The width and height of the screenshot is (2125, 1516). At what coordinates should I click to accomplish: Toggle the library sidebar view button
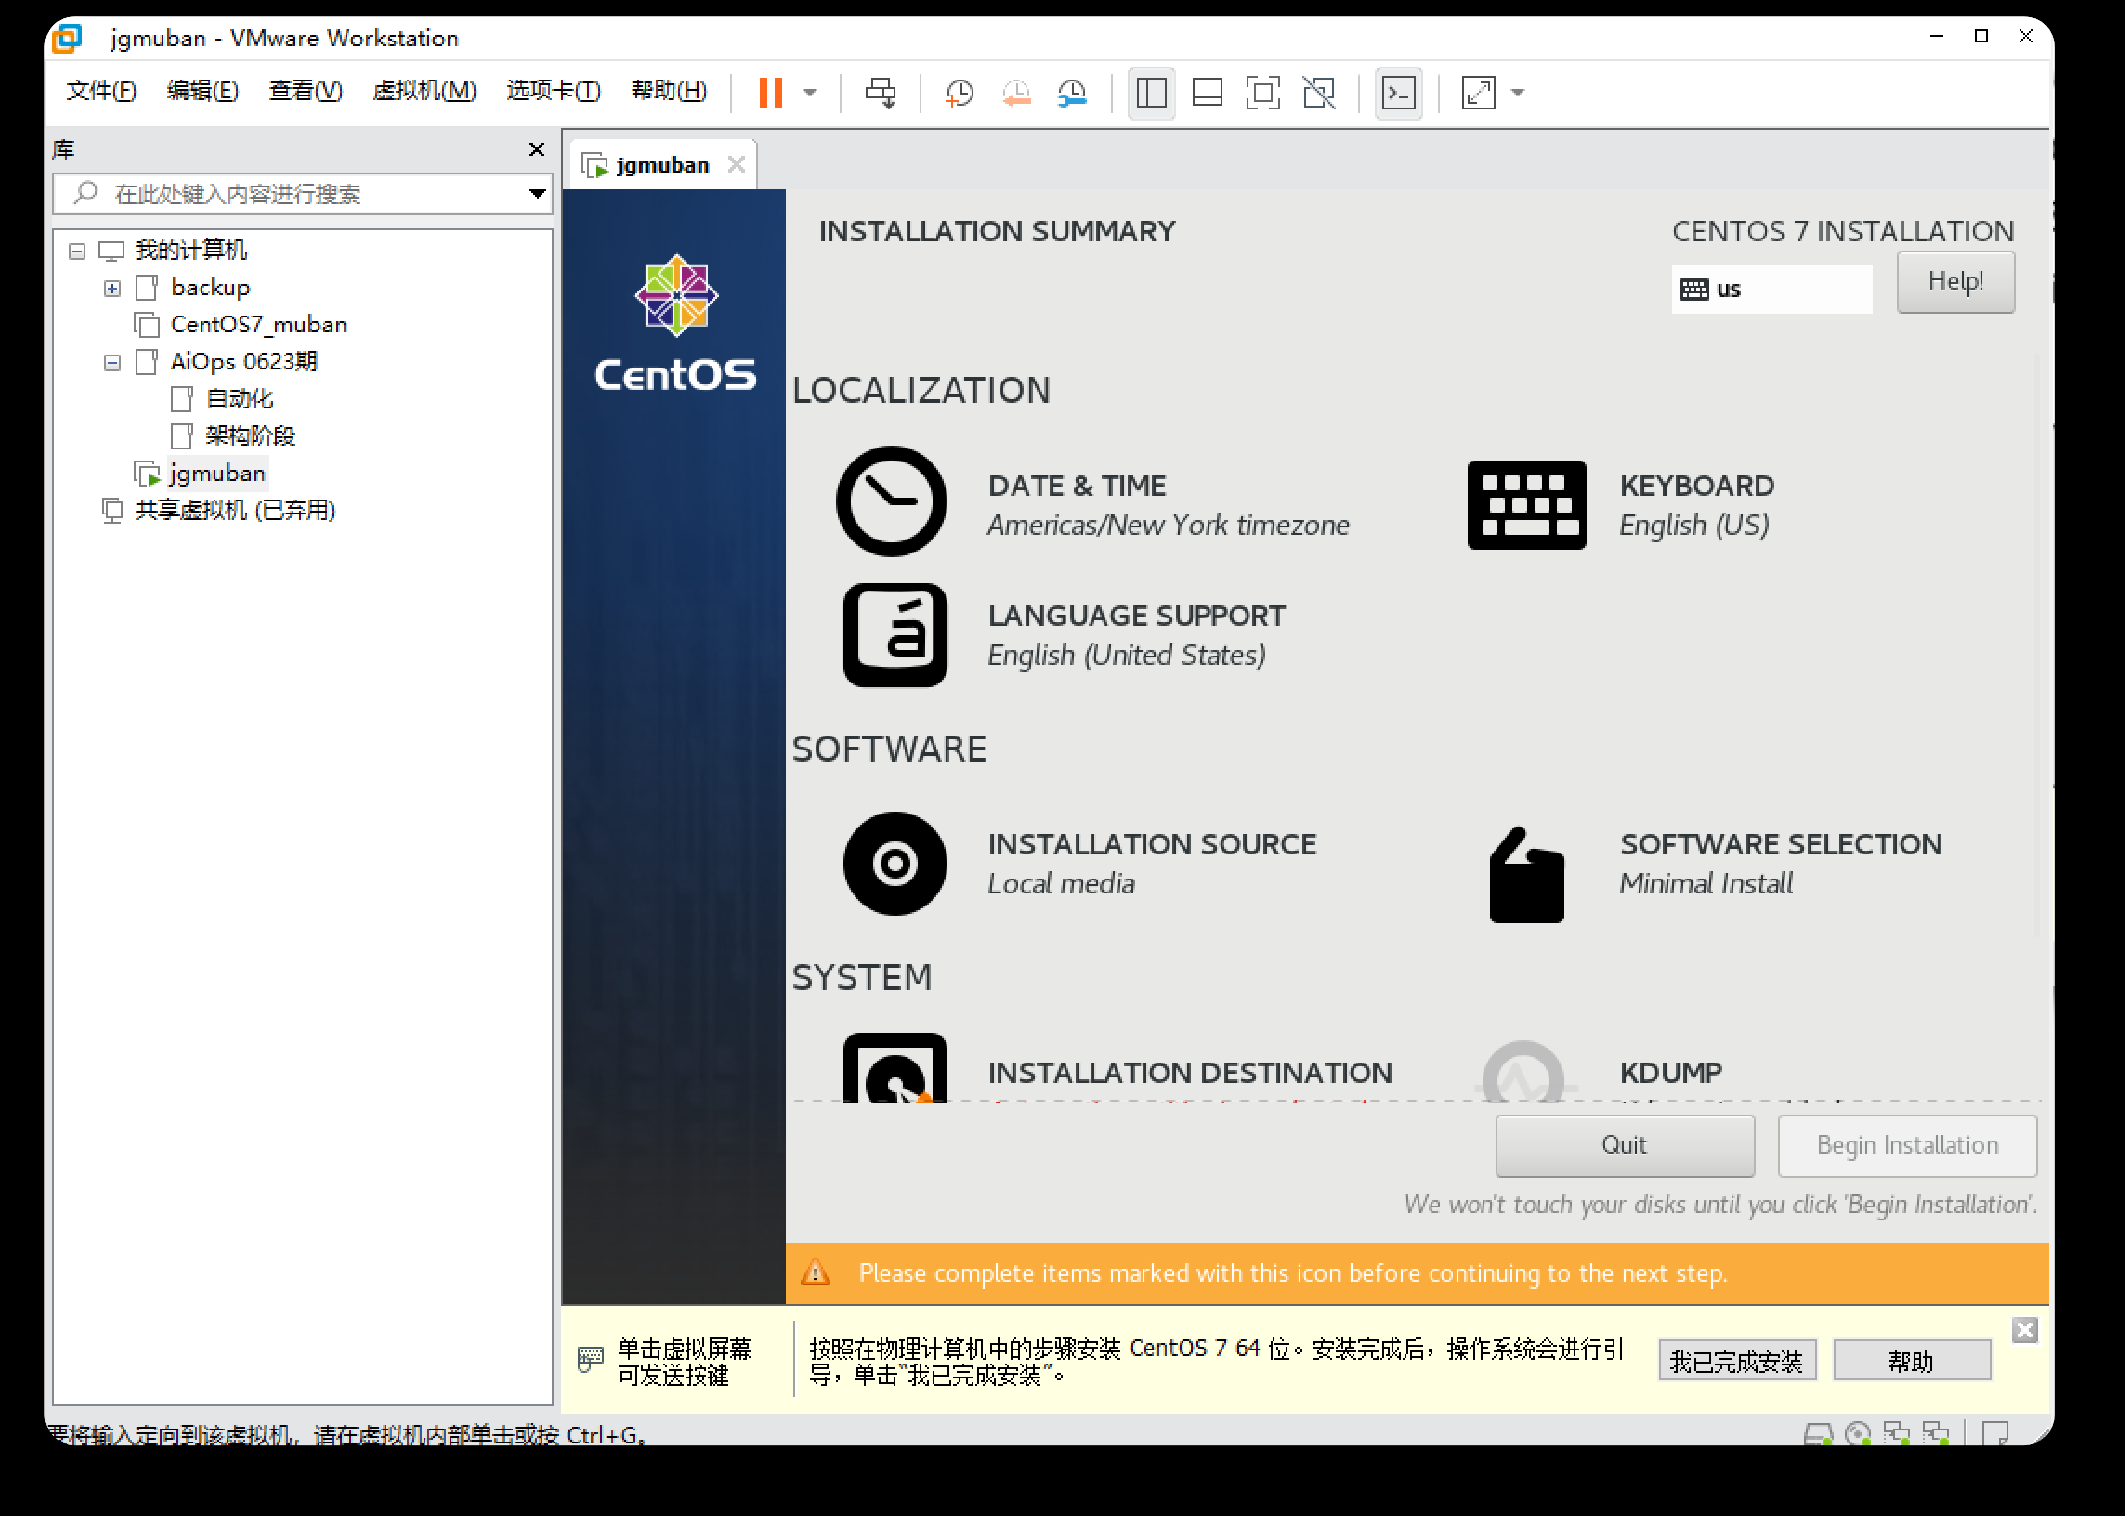[x=1151, y=93]
